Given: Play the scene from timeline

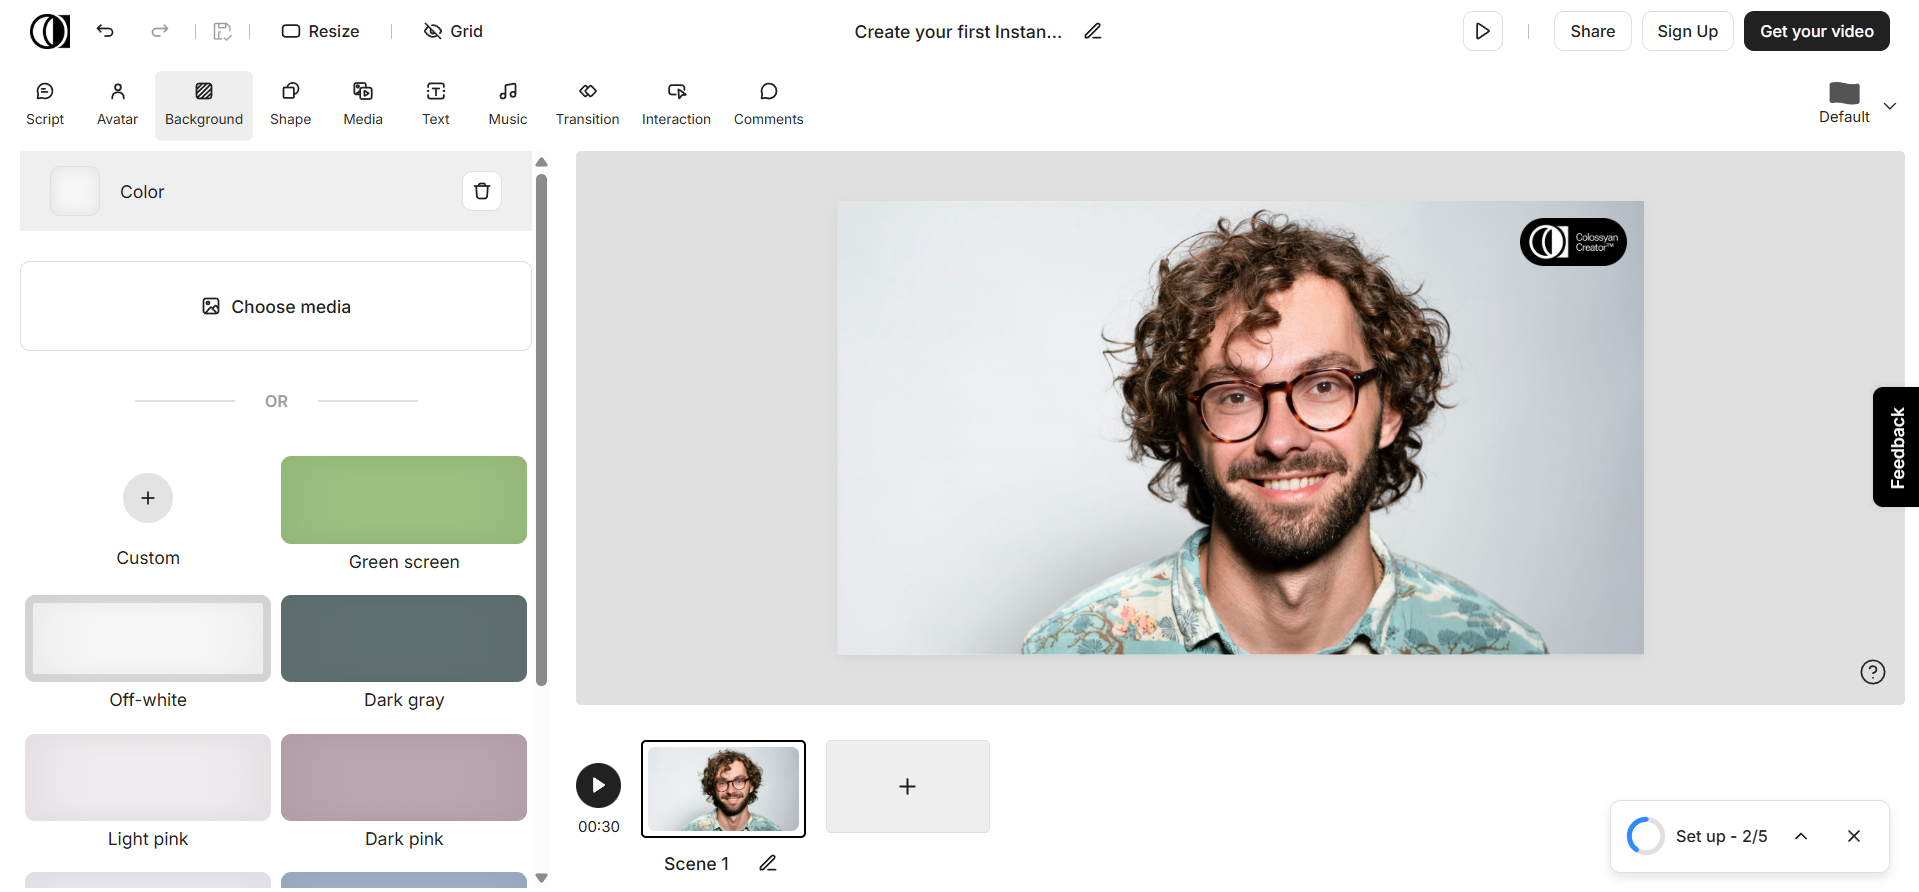Looking at the screenshot, I should 598,785.
